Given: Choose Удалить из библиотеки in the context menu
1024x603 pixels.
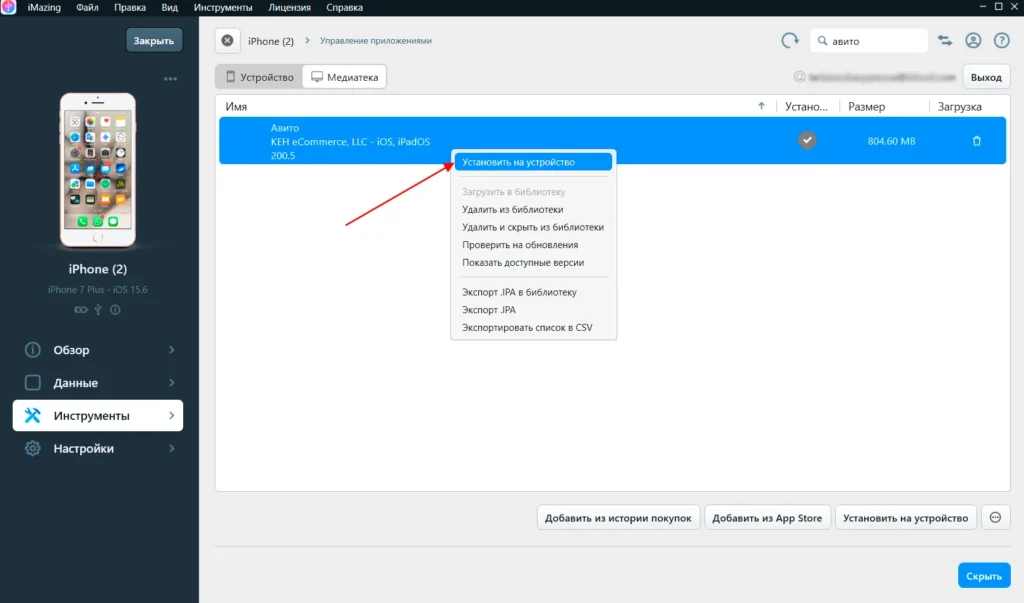Looking at the screenshot, I should click(x=533, y=210).
